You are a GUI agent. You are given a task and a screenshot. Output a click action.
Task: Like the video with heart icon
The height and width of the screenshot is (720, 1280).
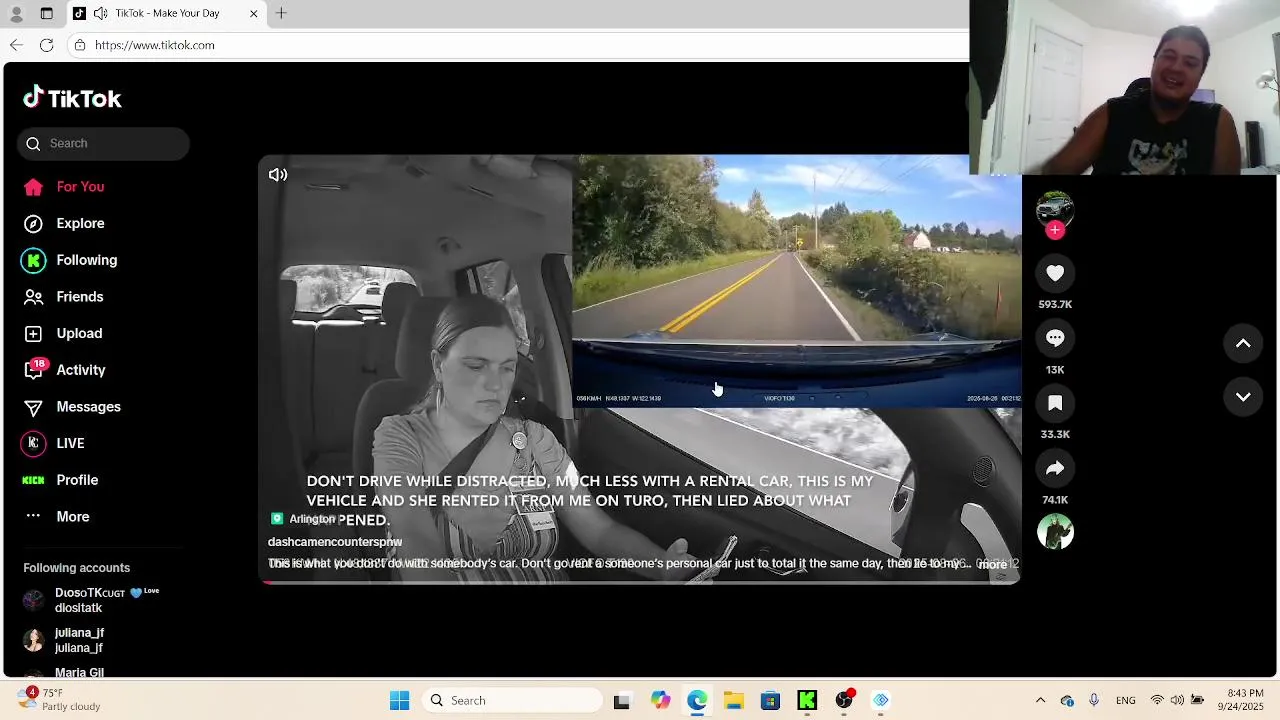1055,273
